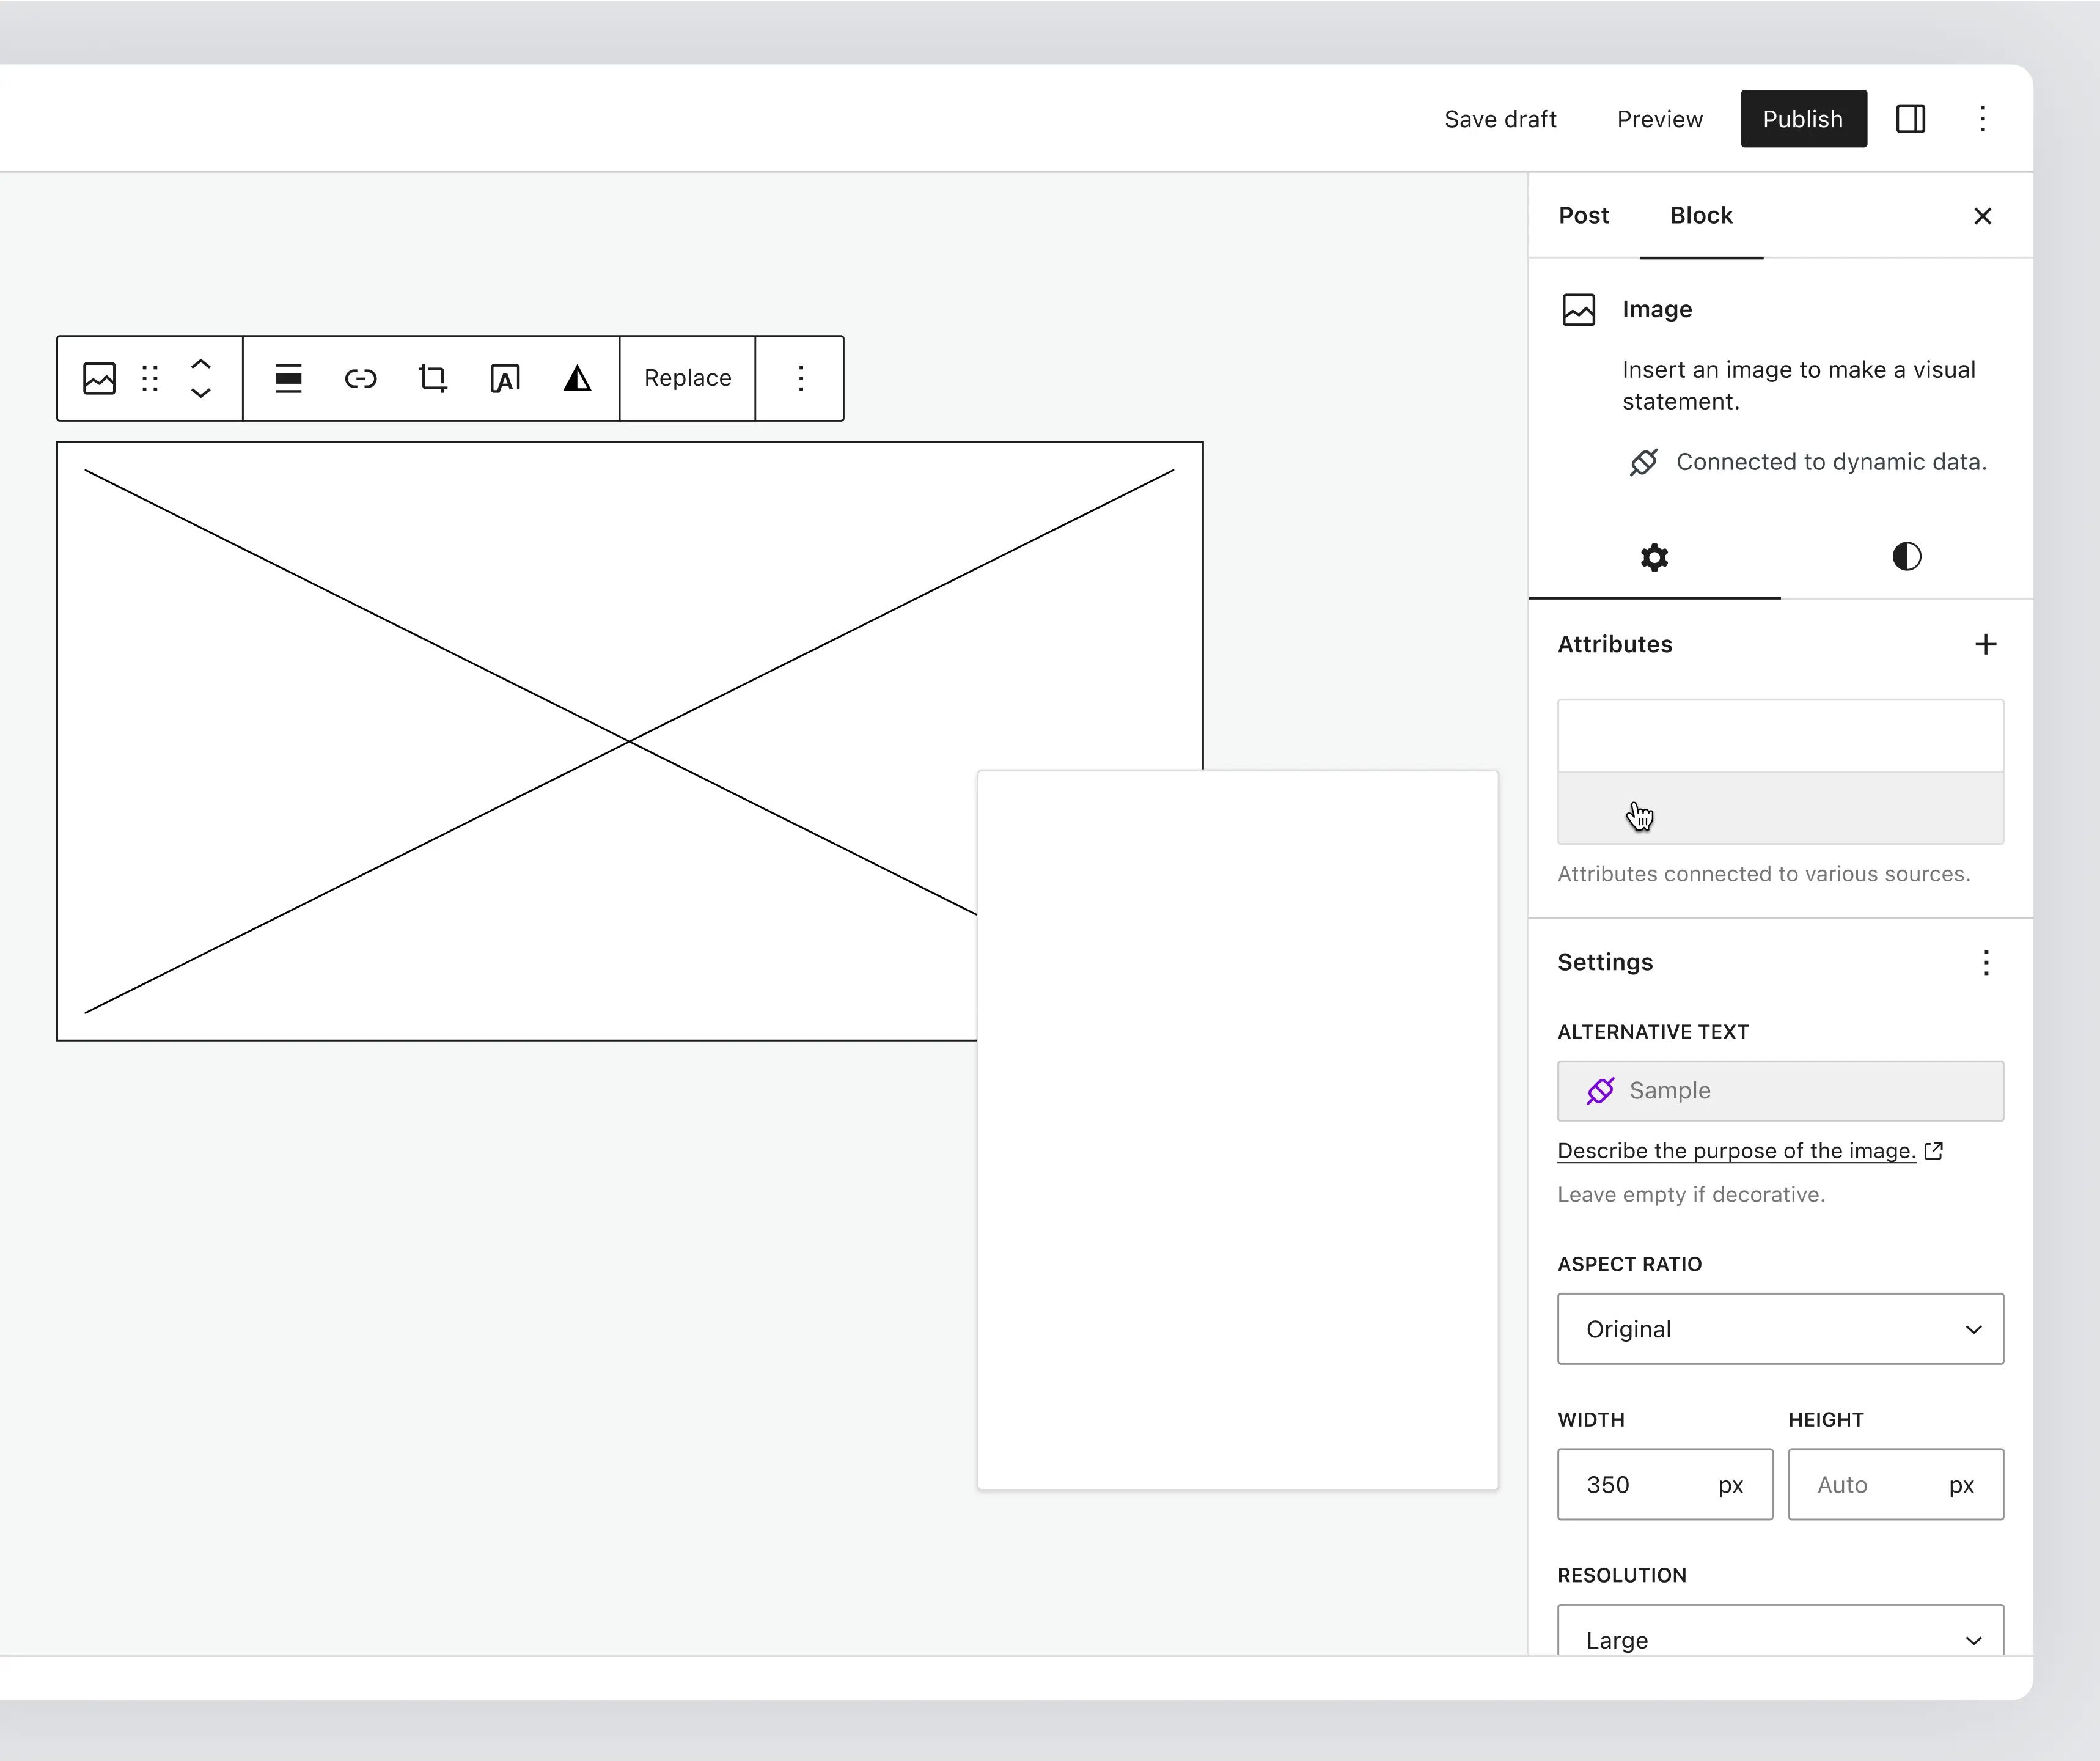
Task: Click the Image block type icon in toolbar
Action: [x=99, y=378]
